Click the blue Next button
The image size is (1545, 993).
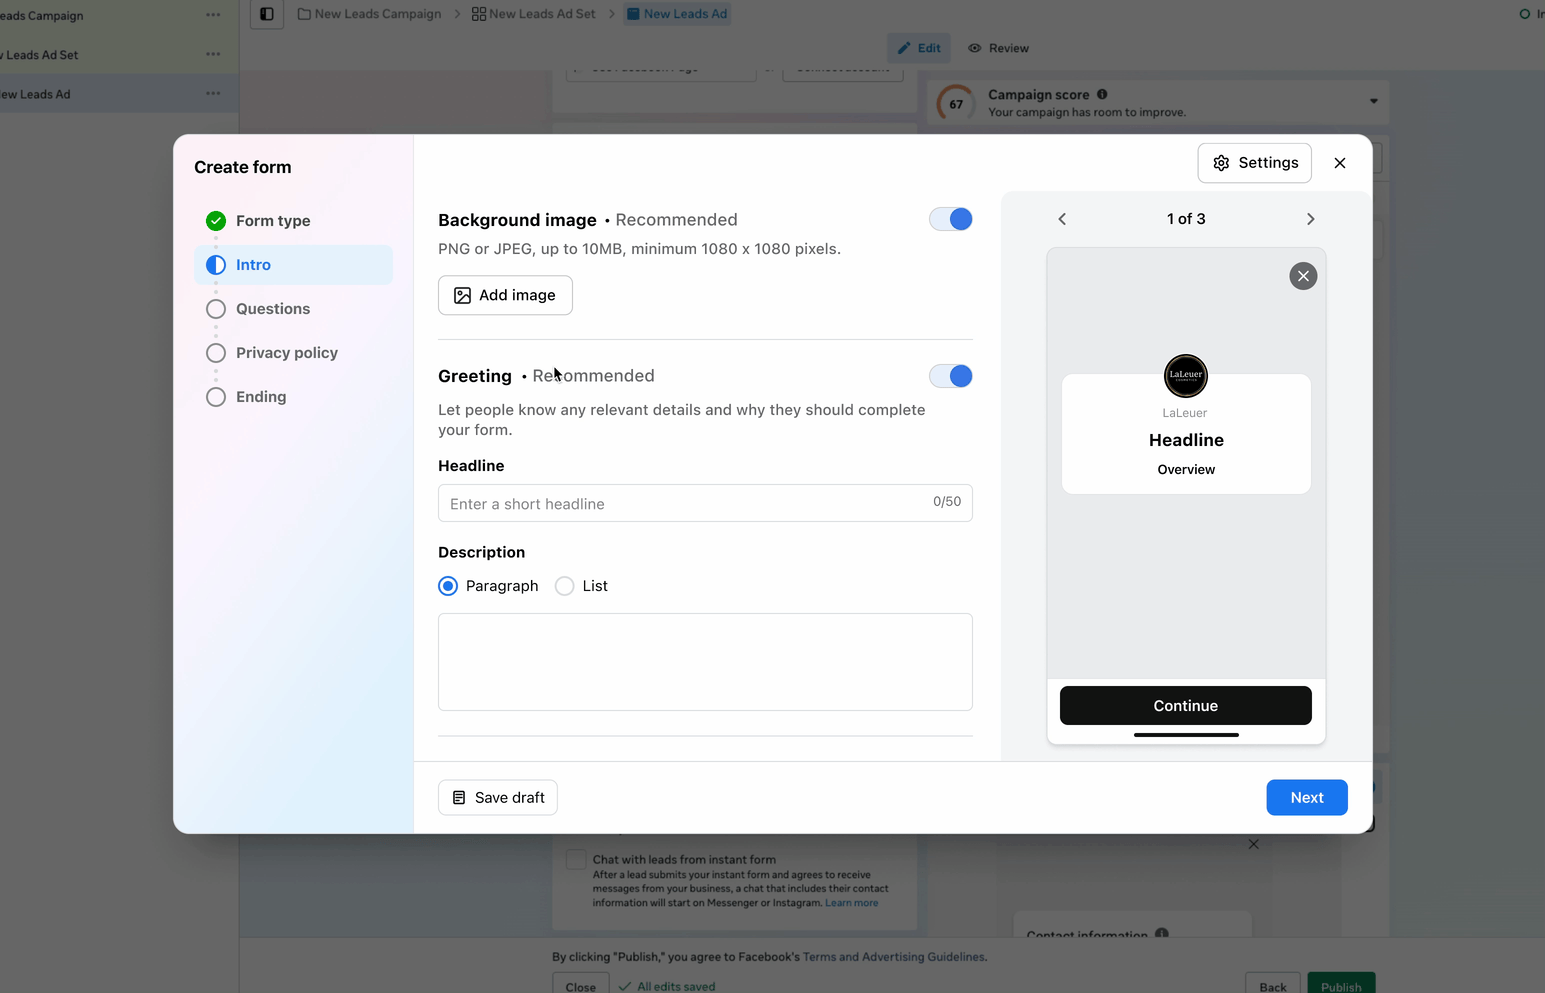pyautogui.click(x=1306, y=797)
